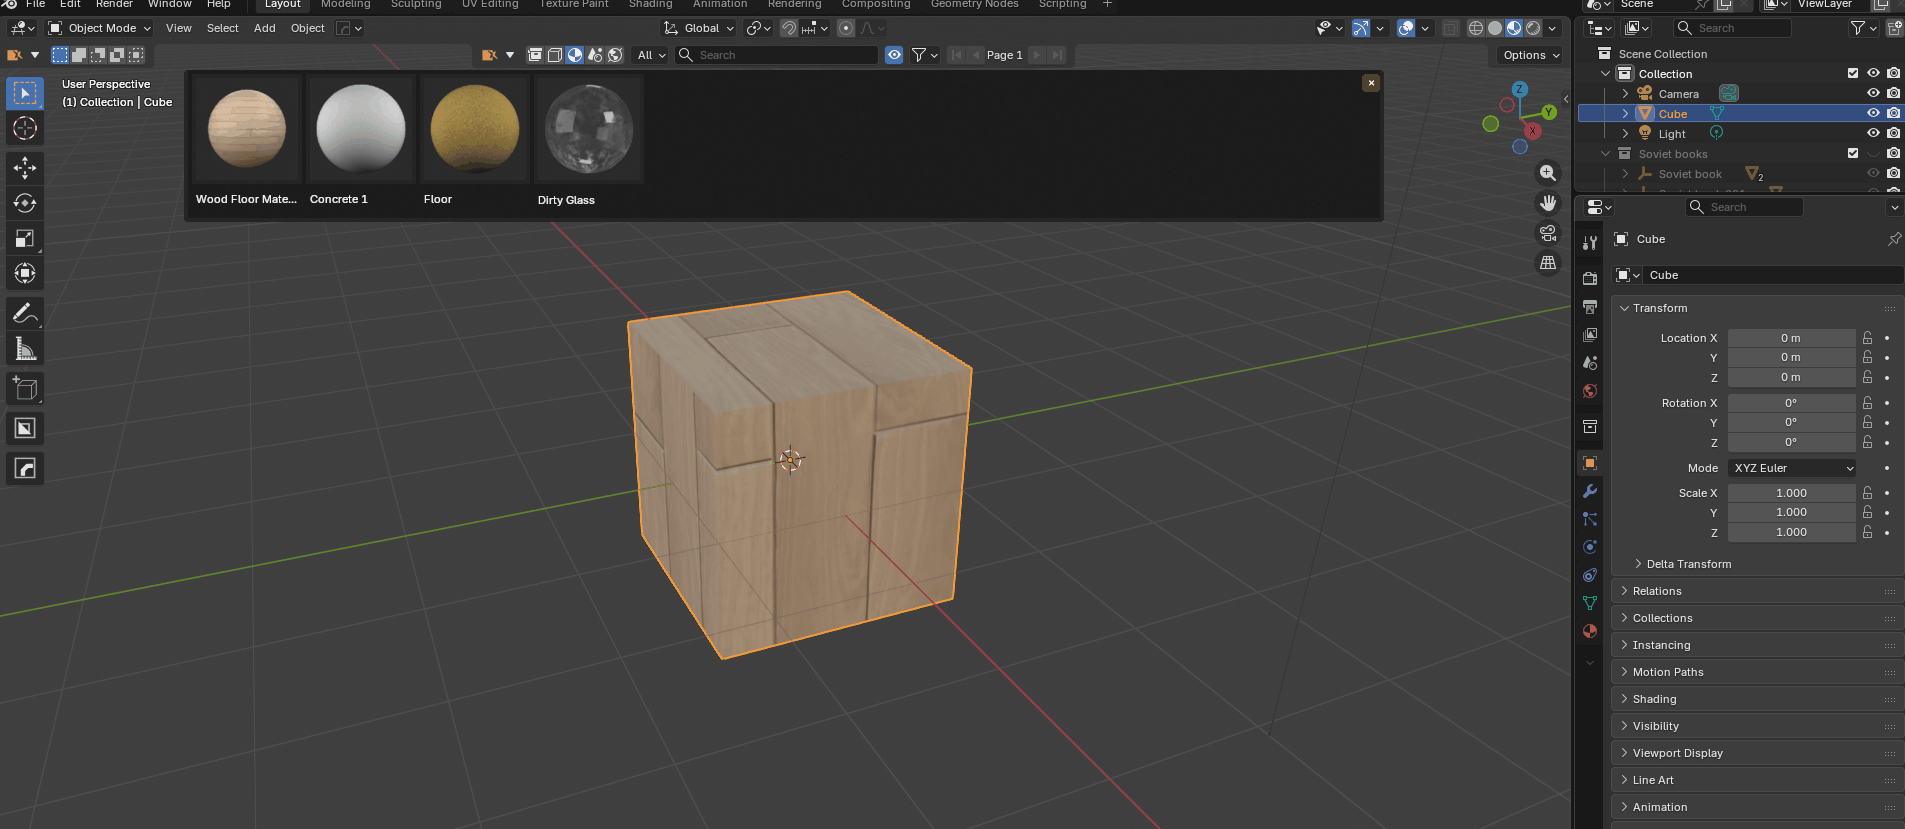Uncheck the Collection exclude checkbox
Image resolution: width=1905 pixels, height=829 pixels.
tap(1853, 73)
